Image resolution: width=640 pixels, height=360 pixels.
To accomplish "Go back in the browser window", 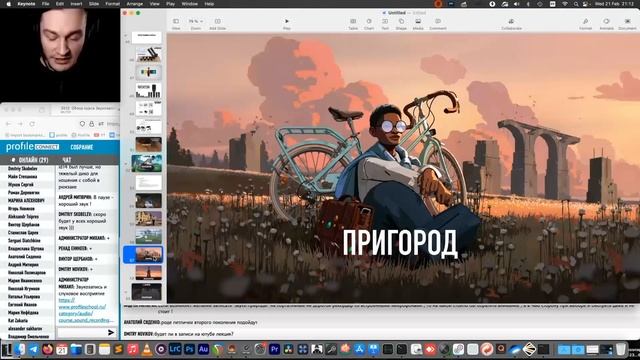I will (9, 123).
